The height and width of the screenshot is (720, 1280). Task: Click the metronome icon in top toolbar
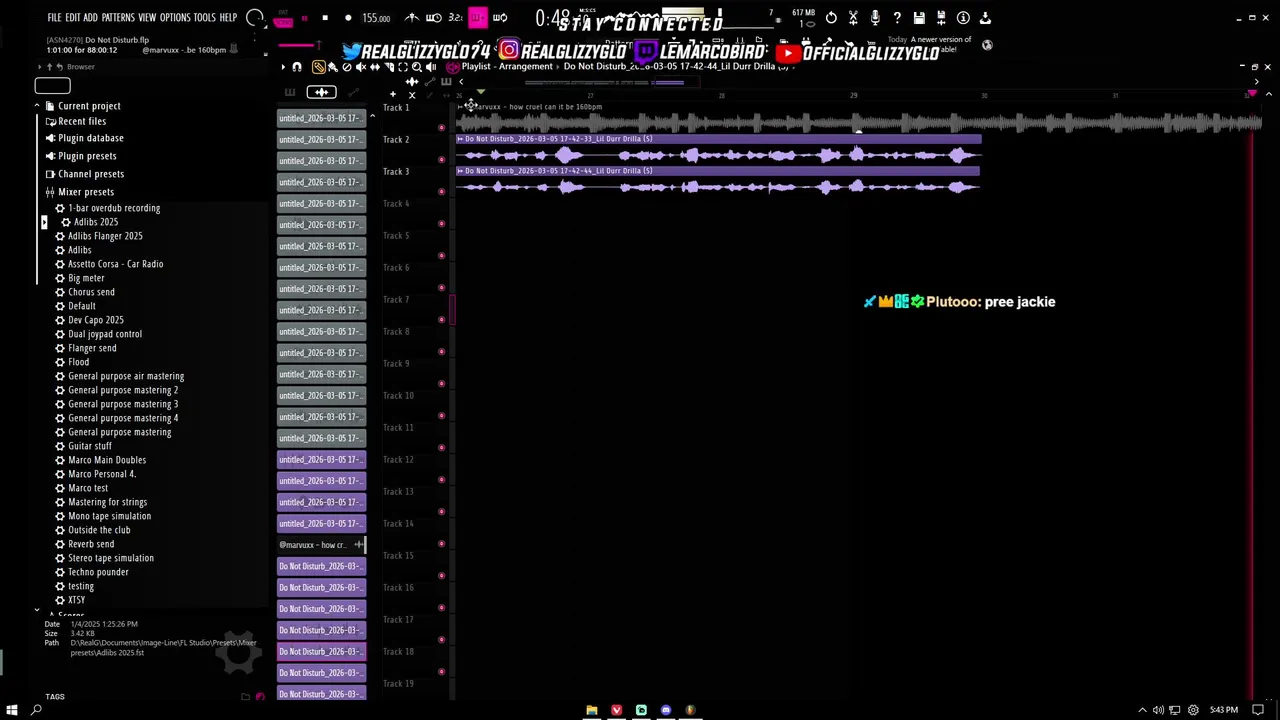point(412,18)
